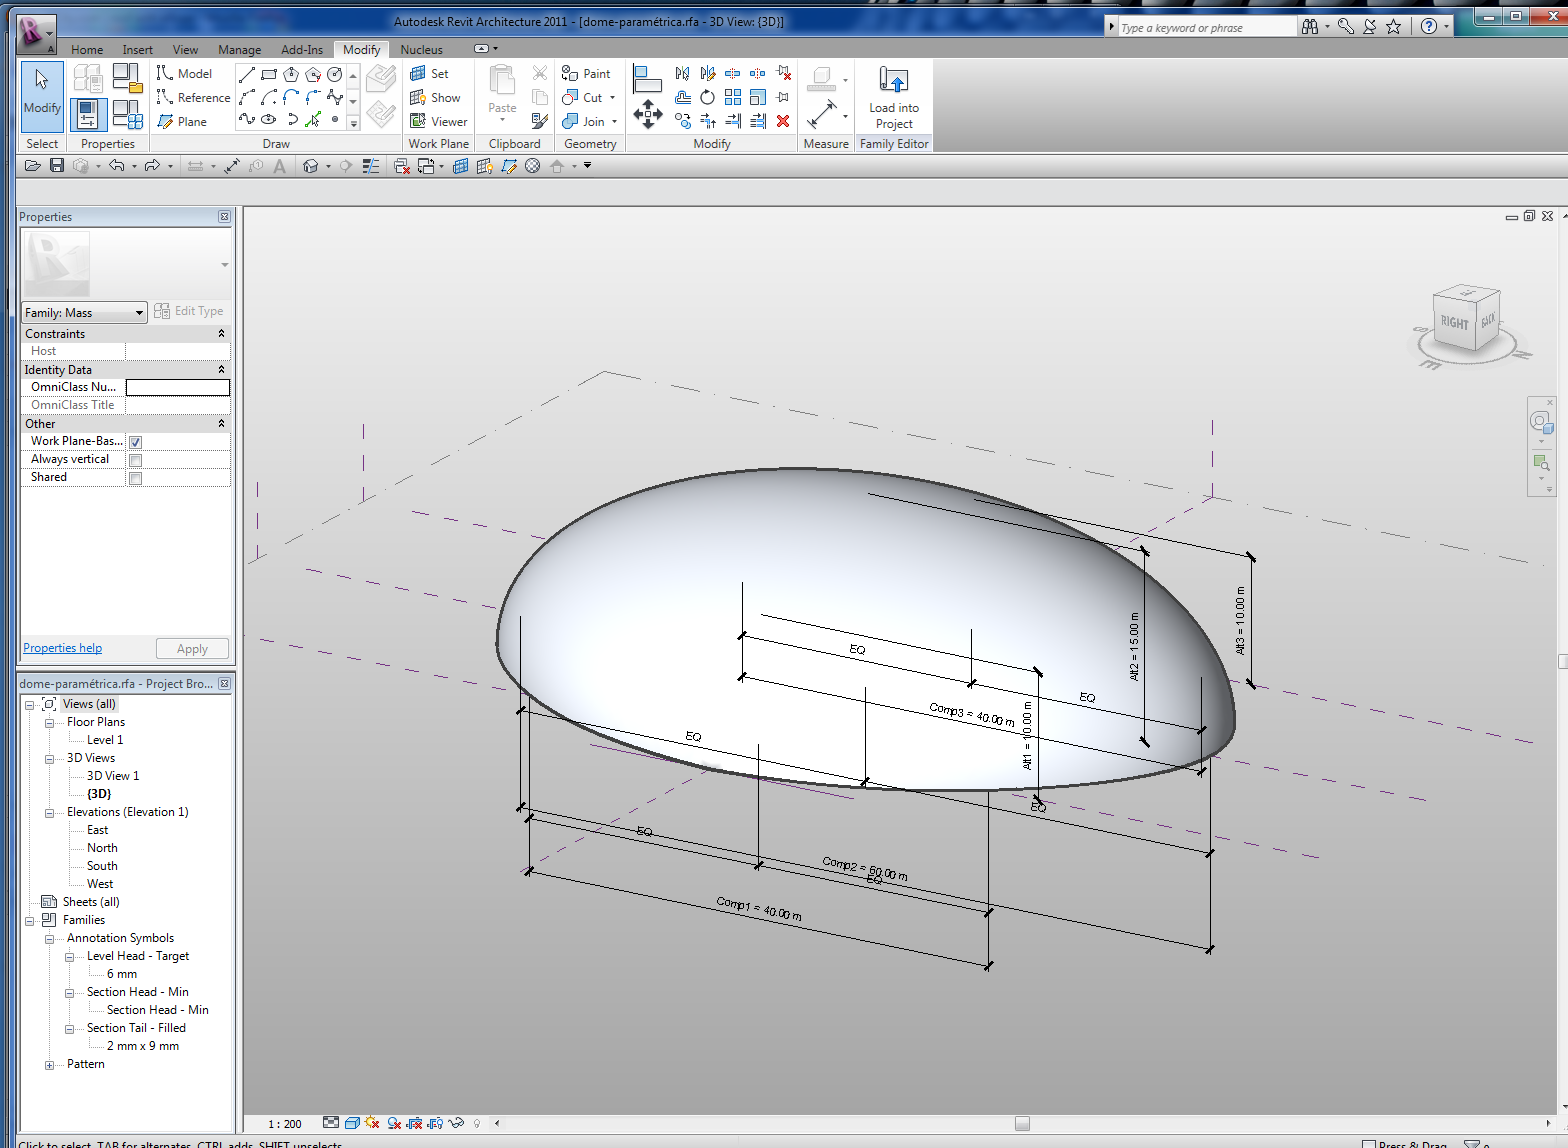
Task: Open the Manage ribbon tab
Action: click(239, 50)
